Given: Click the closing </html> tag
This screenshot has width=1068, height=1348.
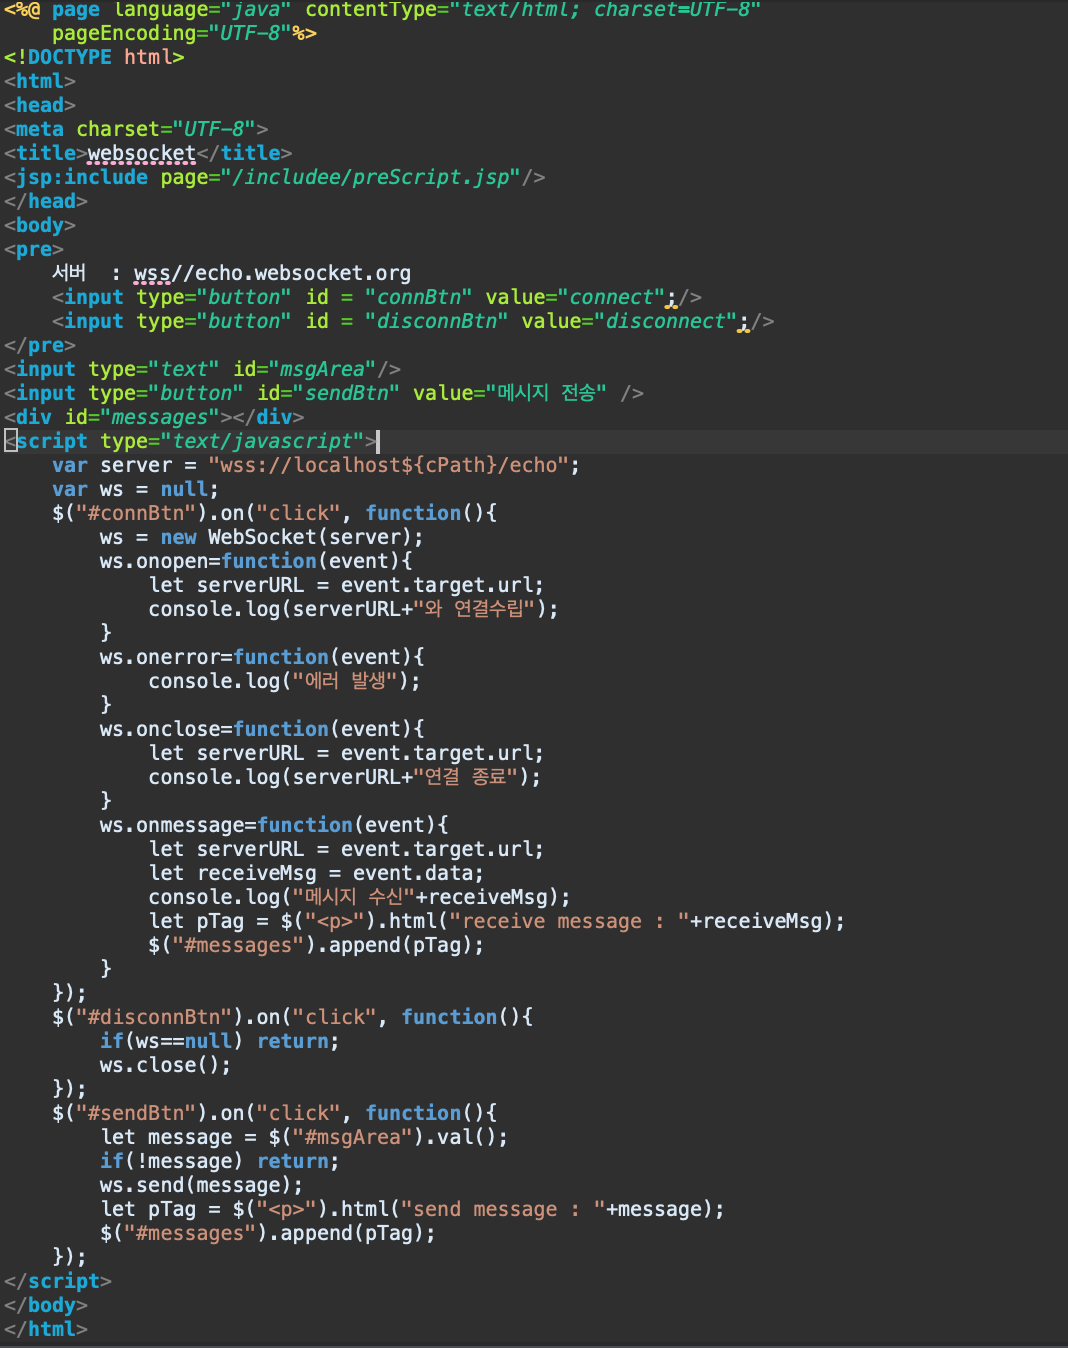Looking at the screenshot, I should pos(46,1329).
